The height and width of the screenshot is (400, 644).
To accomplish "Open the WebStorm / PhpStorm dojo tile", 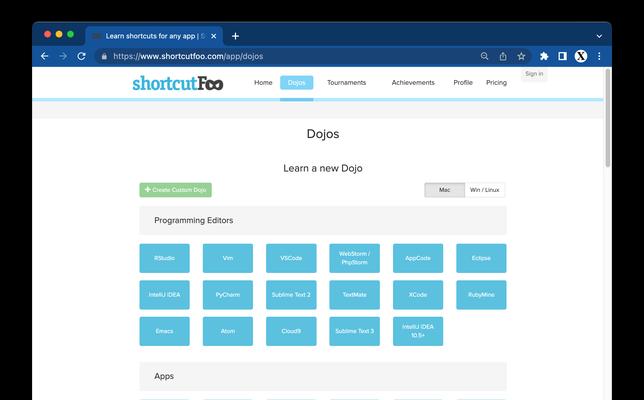I will tap(354, 258).
